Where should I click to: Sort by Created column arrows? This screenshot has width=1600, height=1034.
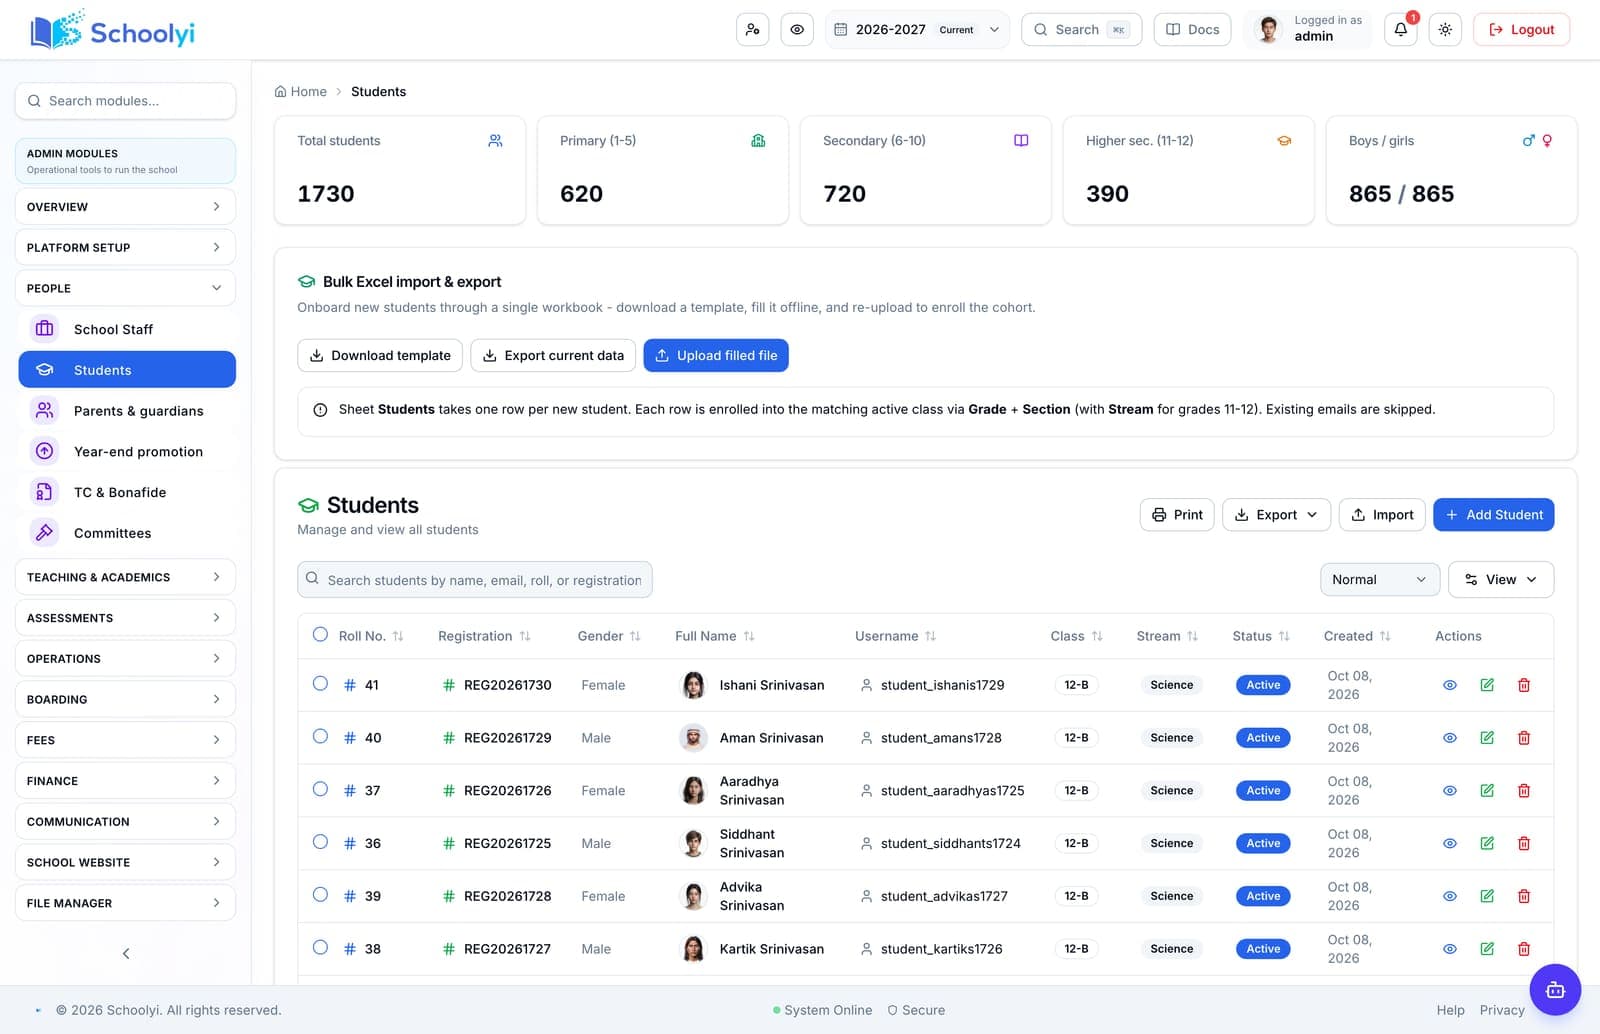(x=1385, y=636)
